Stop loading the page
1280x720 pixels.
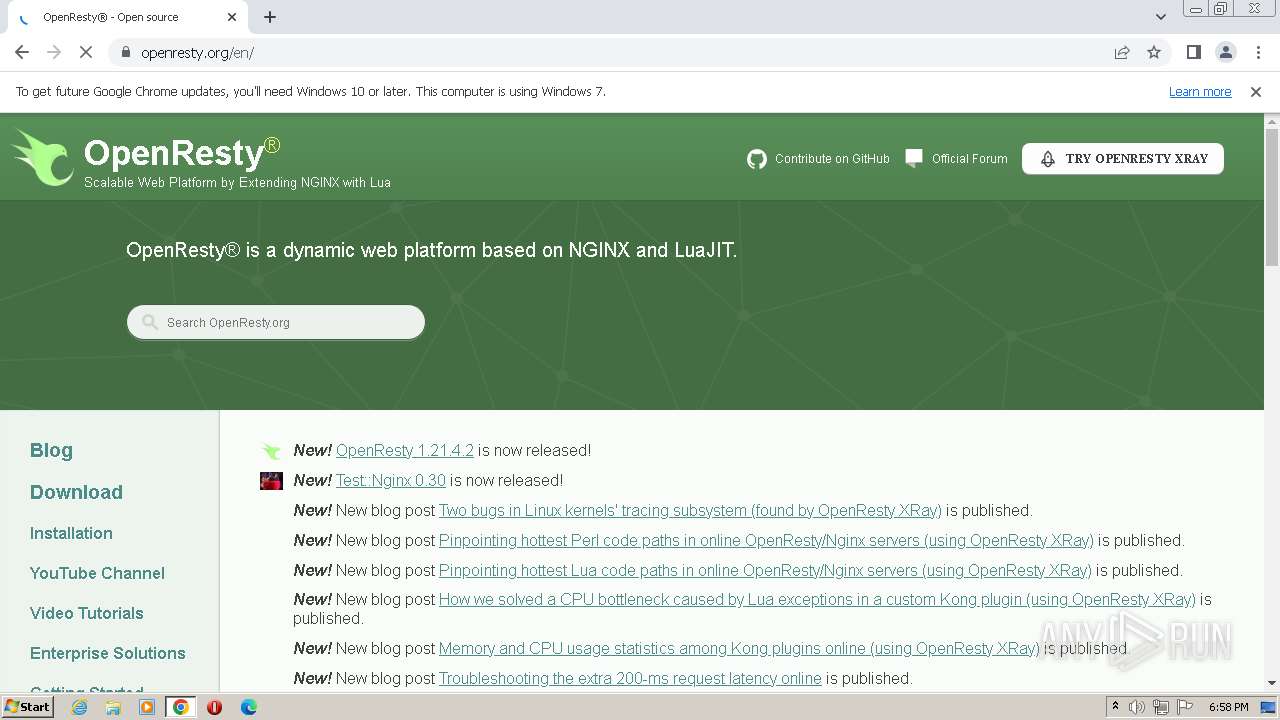click(x=86, y=52)
